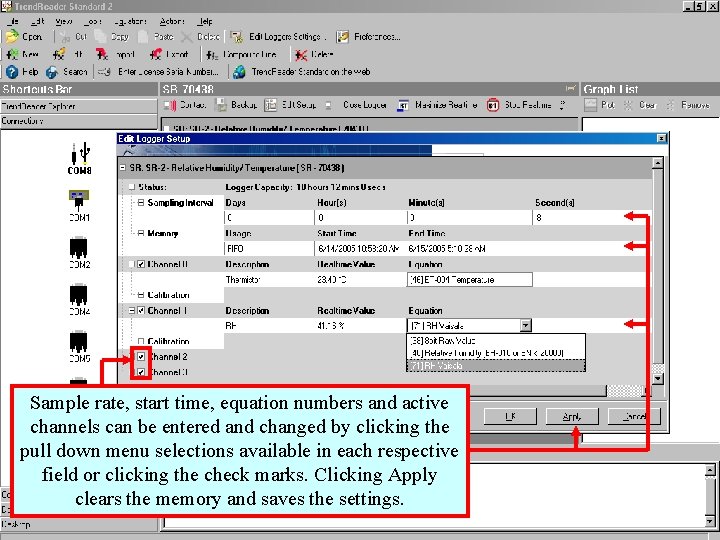Screen dimensions: 720x540
Task: Select the COM4 port icon
Action: coord(79,295)
